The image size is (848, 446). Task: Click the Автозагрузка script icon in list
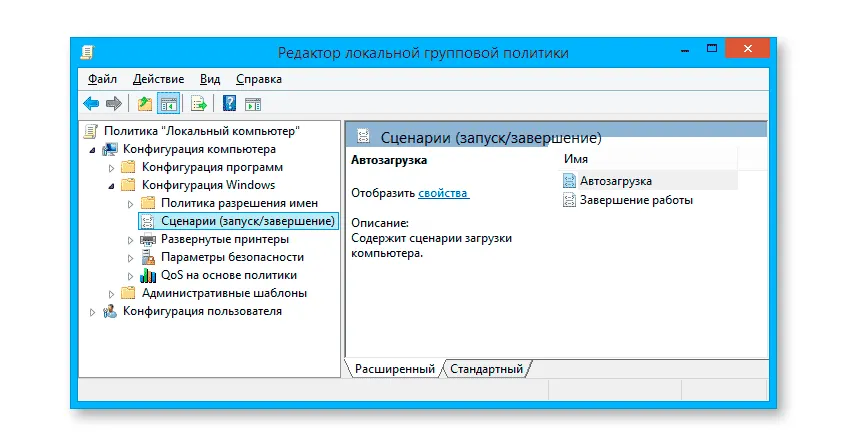coord(569,181)
